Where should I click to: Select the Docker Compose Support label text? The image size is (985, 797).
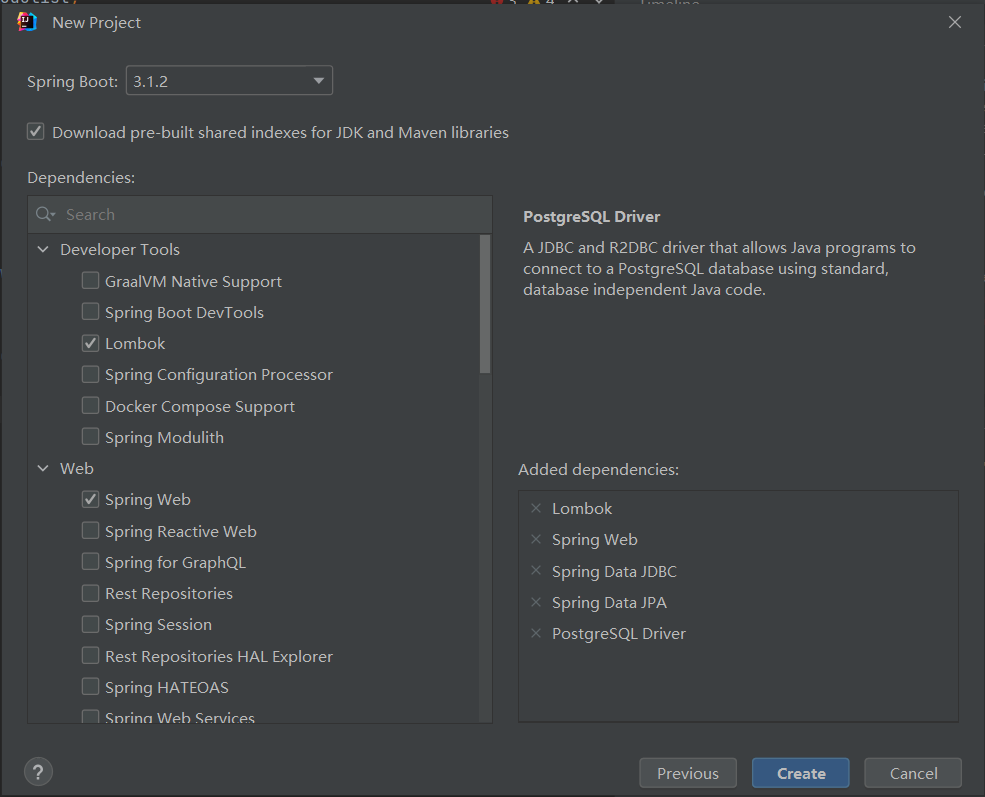coord(200,406)
